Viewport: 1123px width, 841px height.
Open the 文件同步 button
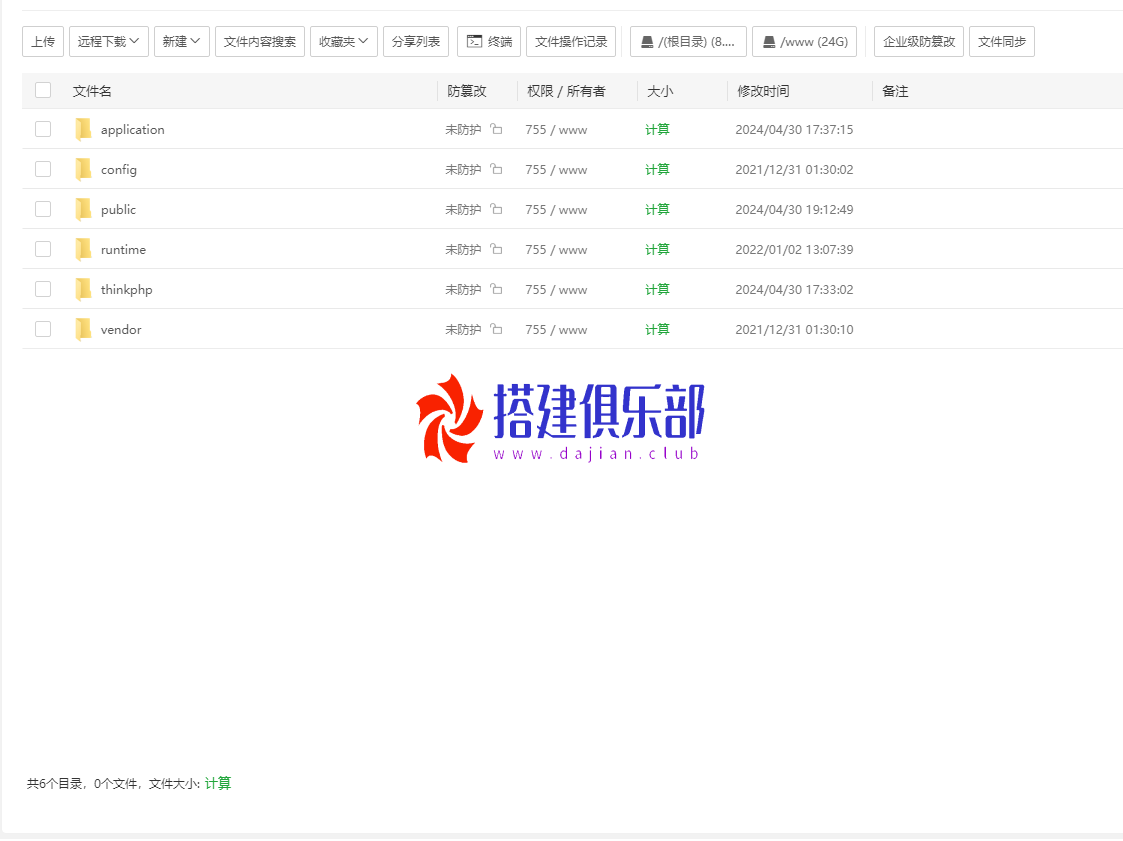[x=1002, y=42]
